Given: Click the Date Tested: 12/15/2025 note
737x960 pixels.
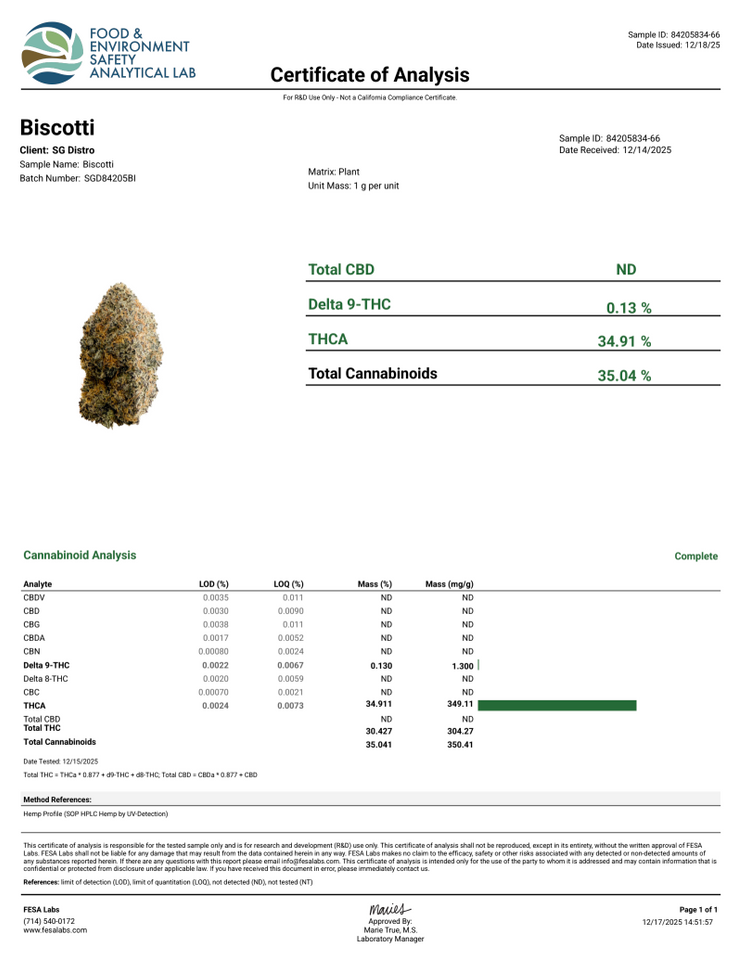Looking at the screenshot, I should click(x=61, y=762).
